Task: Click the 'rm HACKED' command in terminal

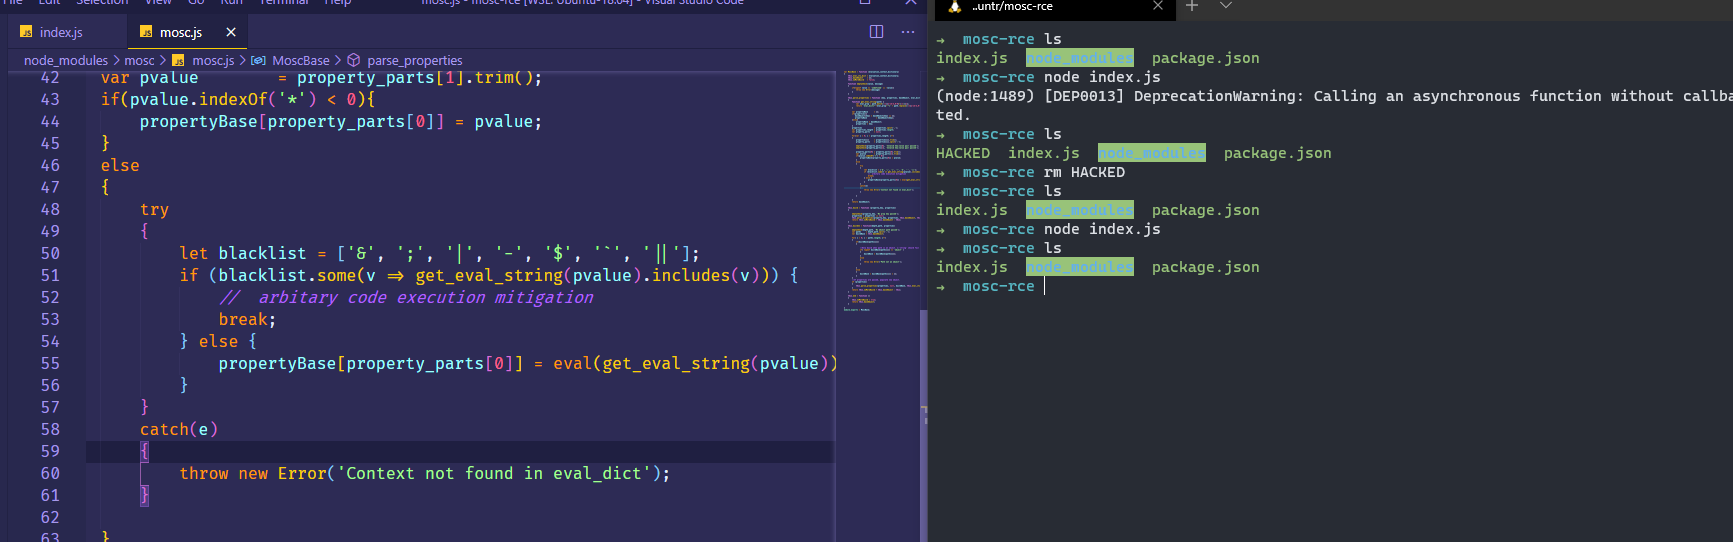Action: (x=1084, y=172)
